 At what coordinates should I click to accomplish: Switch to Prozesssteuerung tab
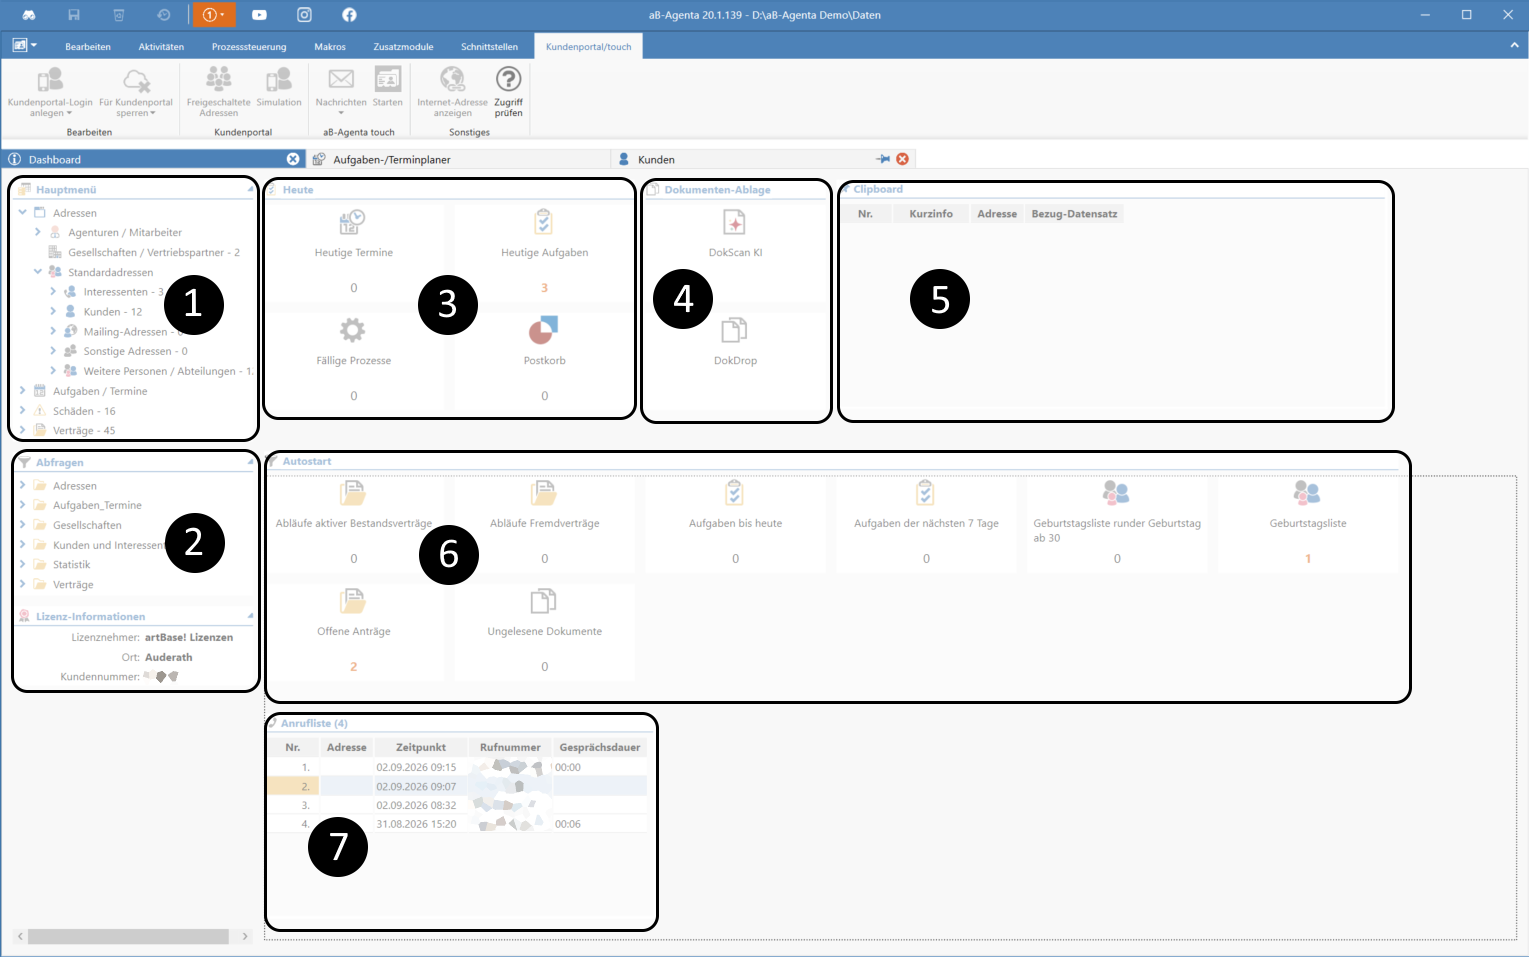point(249,47)
